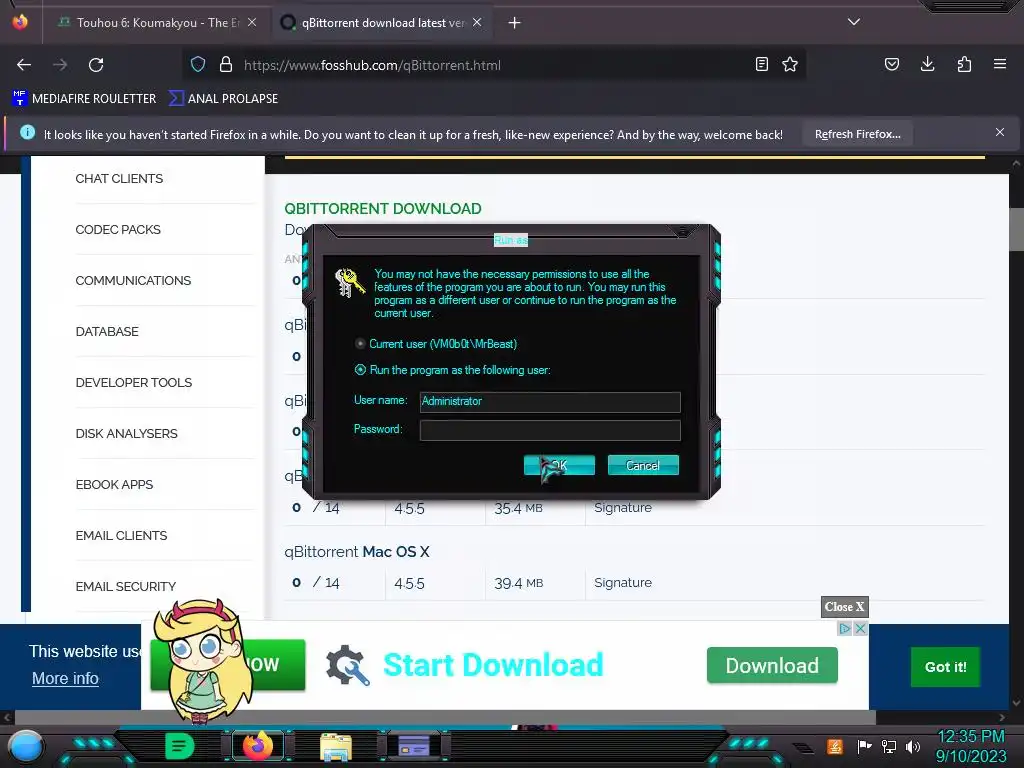Image resolution: width=1024 pixels, height=768 pixels.
Task: Close the Touhou 6 Koumakyou tab
Action: [252, 22]
